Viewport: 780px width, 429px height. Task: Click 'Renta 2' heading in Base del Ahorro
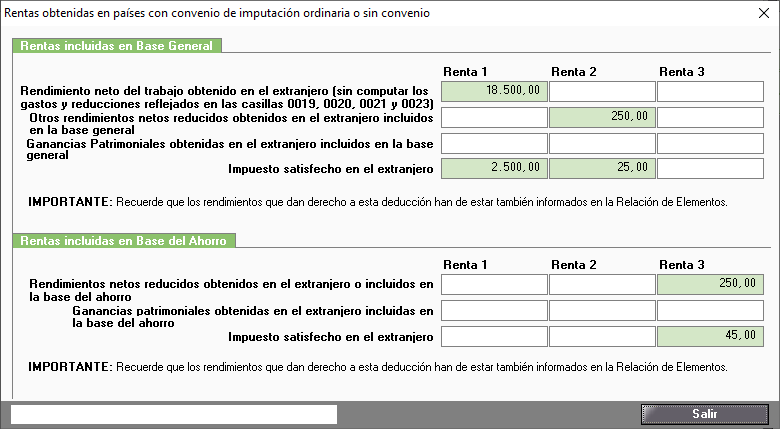coord(574,265)
